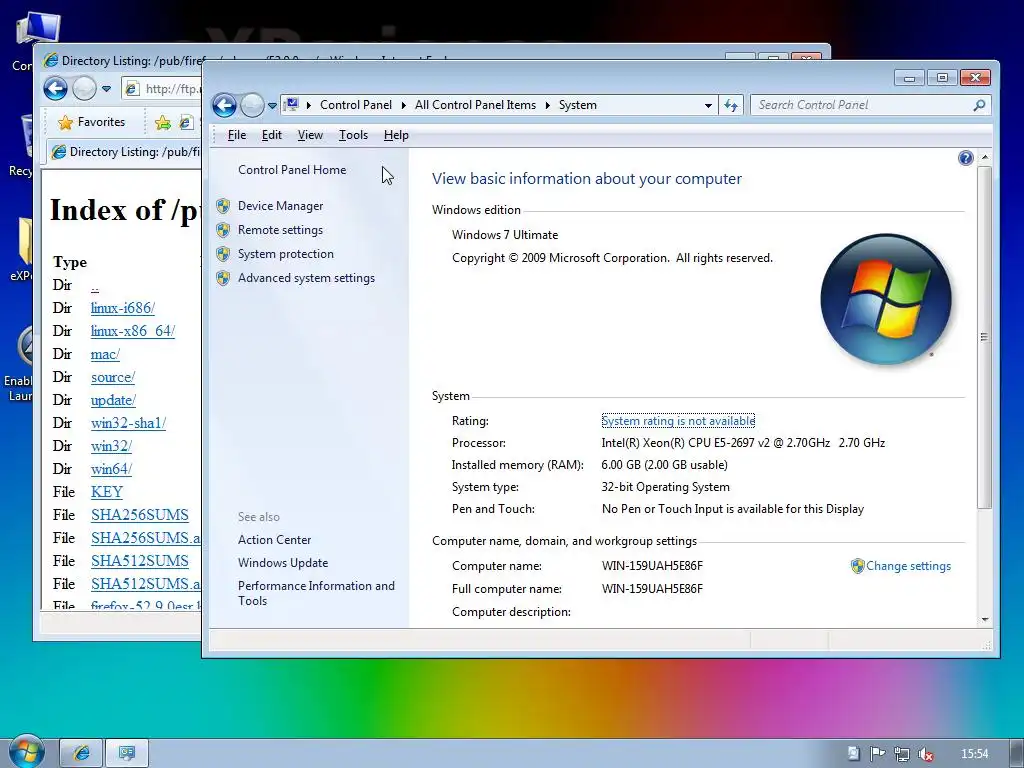Click forward arrow in the Internet Explorer window
This screenshot has height=768, width=1024.
pyautogui.click(x=84, y=88)
